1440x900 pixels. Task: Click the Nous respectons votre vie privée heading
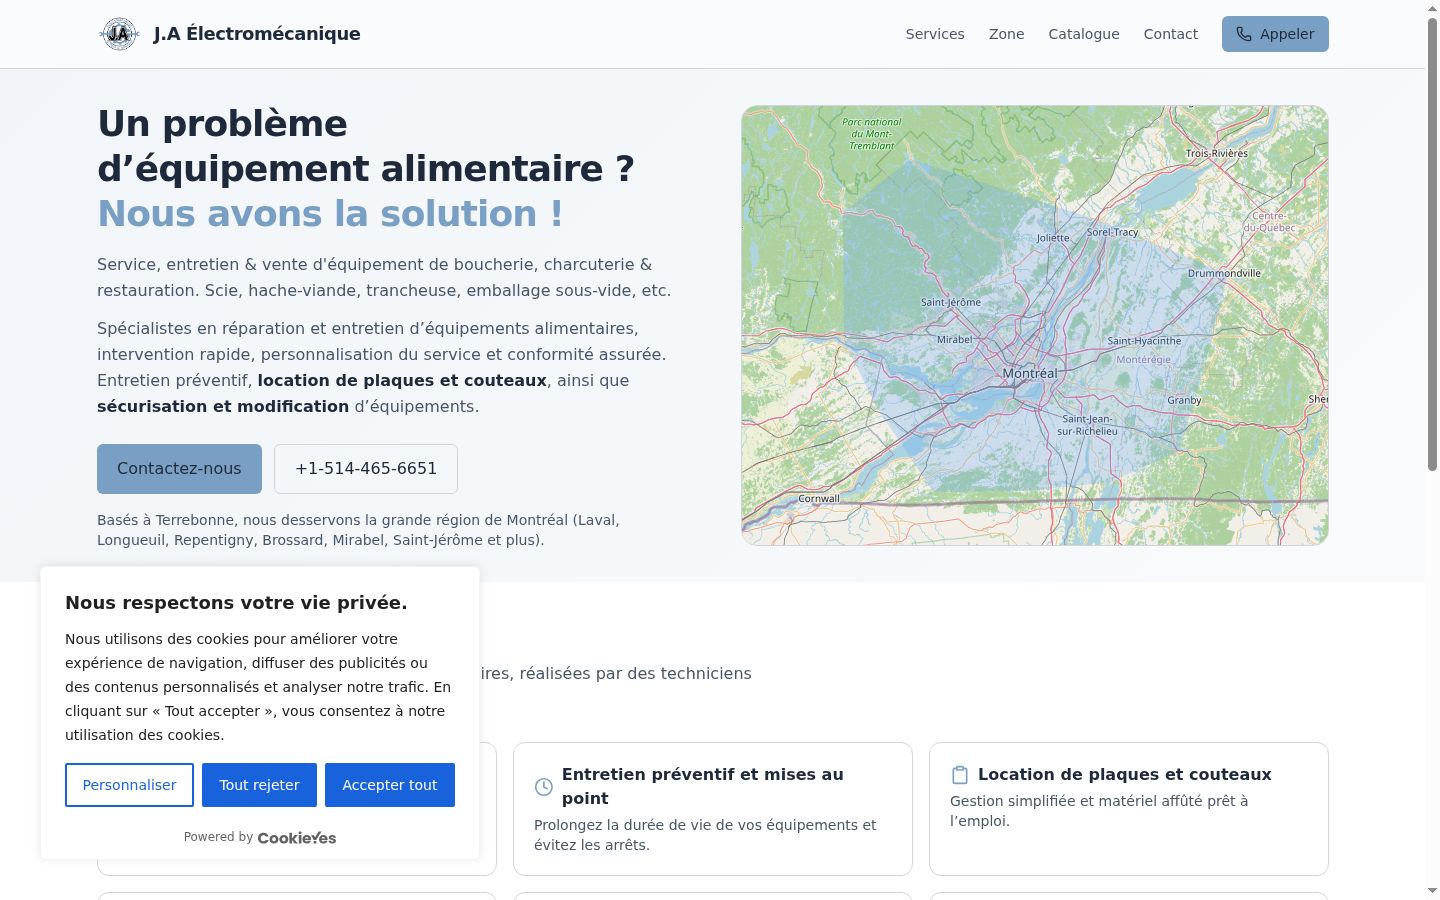tap(236, 603)
